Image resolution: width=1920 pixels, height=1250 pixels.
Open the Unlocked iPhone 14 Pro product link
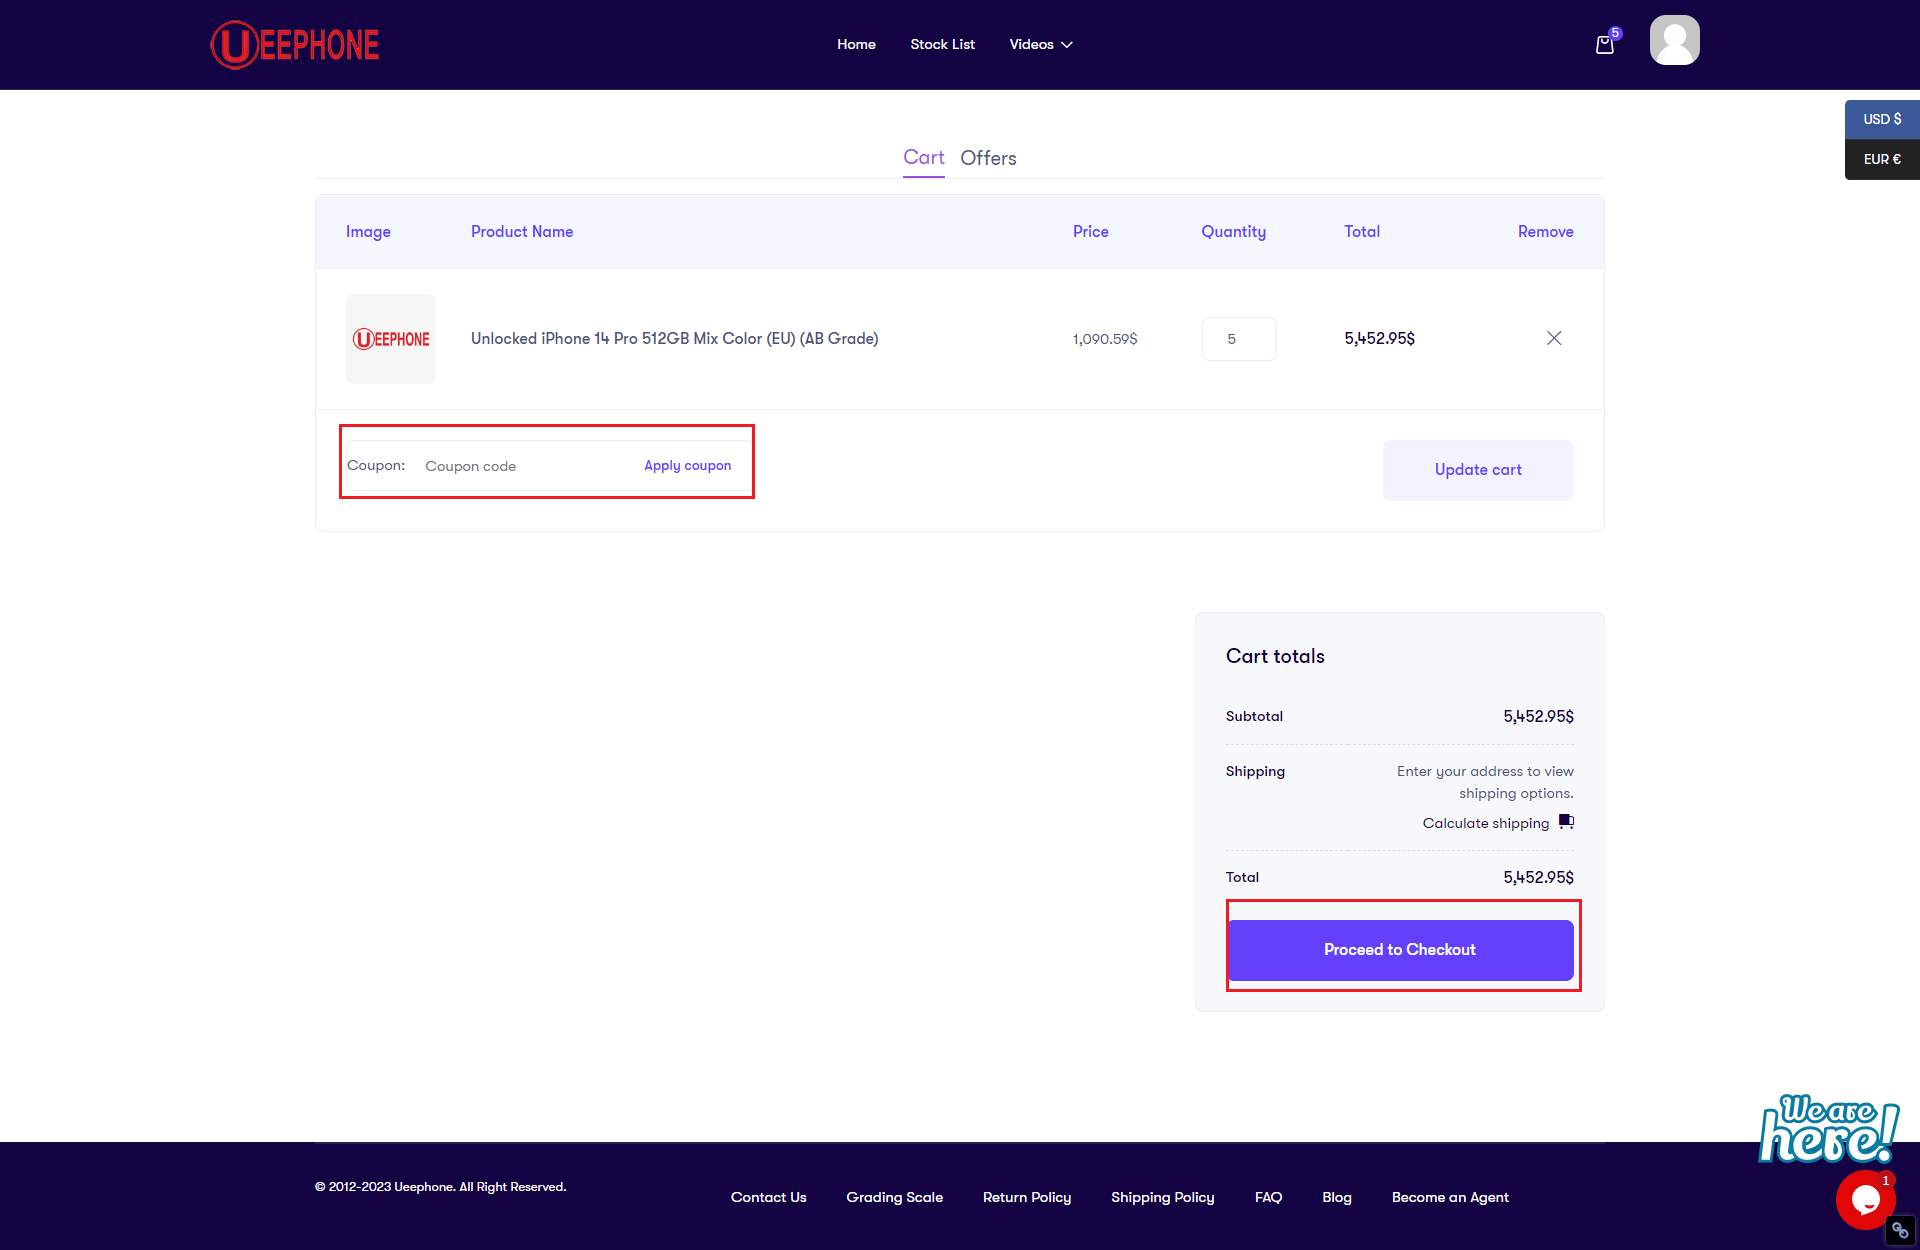(x=675, y=339)
